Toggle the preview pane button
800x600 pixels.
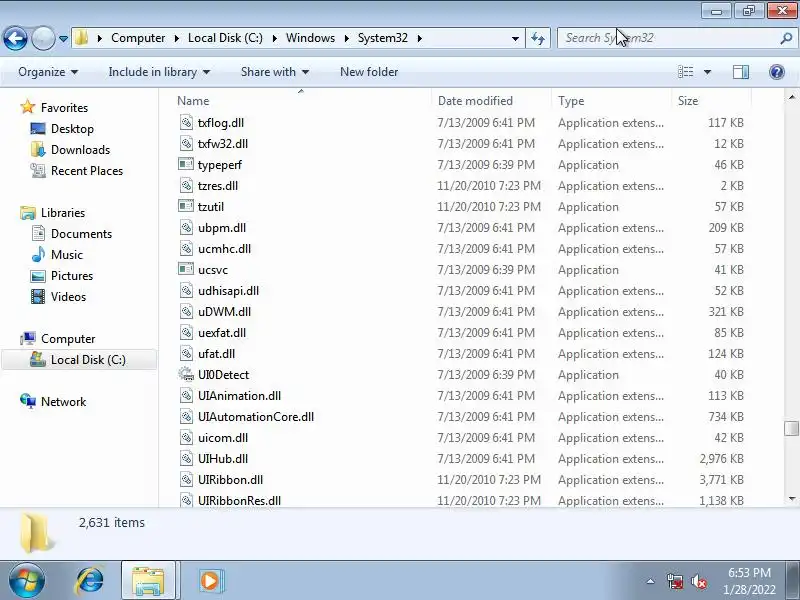[741, 72]
